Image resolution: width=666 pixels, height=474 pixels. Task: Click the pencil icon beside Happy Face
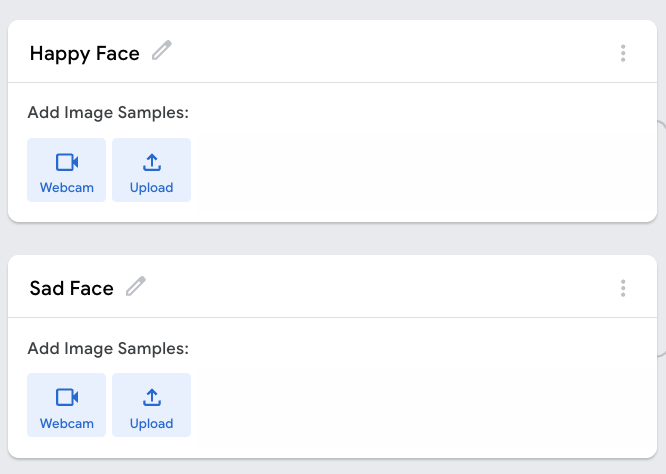point(162,51)
